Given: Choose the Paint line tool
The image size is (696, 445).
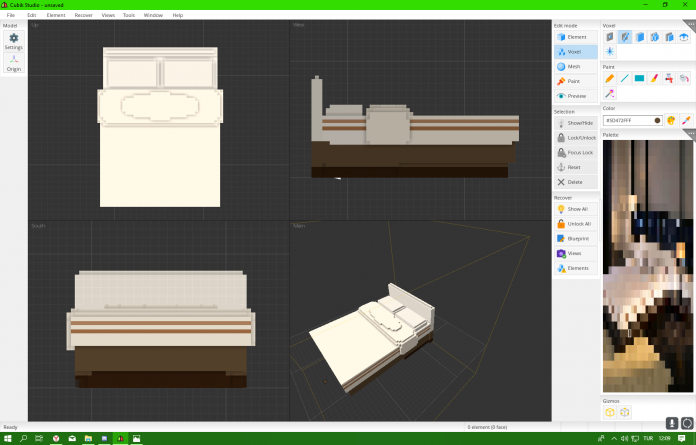Looking at the screenshot, I should click(625, 79).
